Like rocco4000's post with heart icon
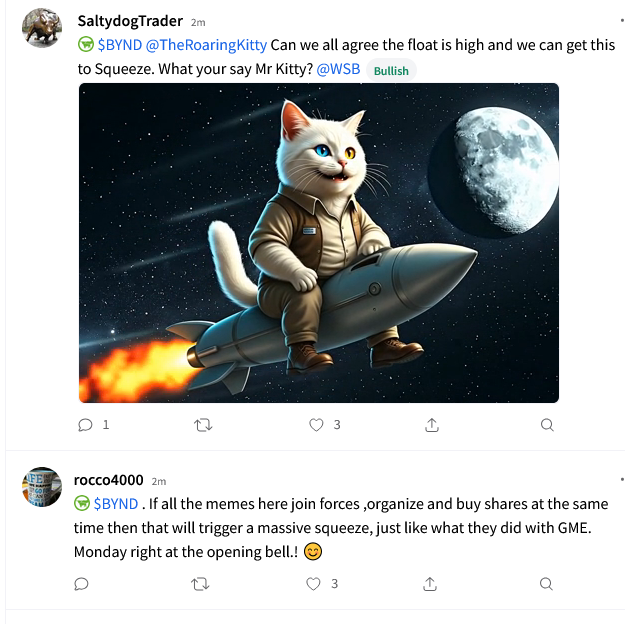This screenshot has width=625, height=624. [313, 584]
